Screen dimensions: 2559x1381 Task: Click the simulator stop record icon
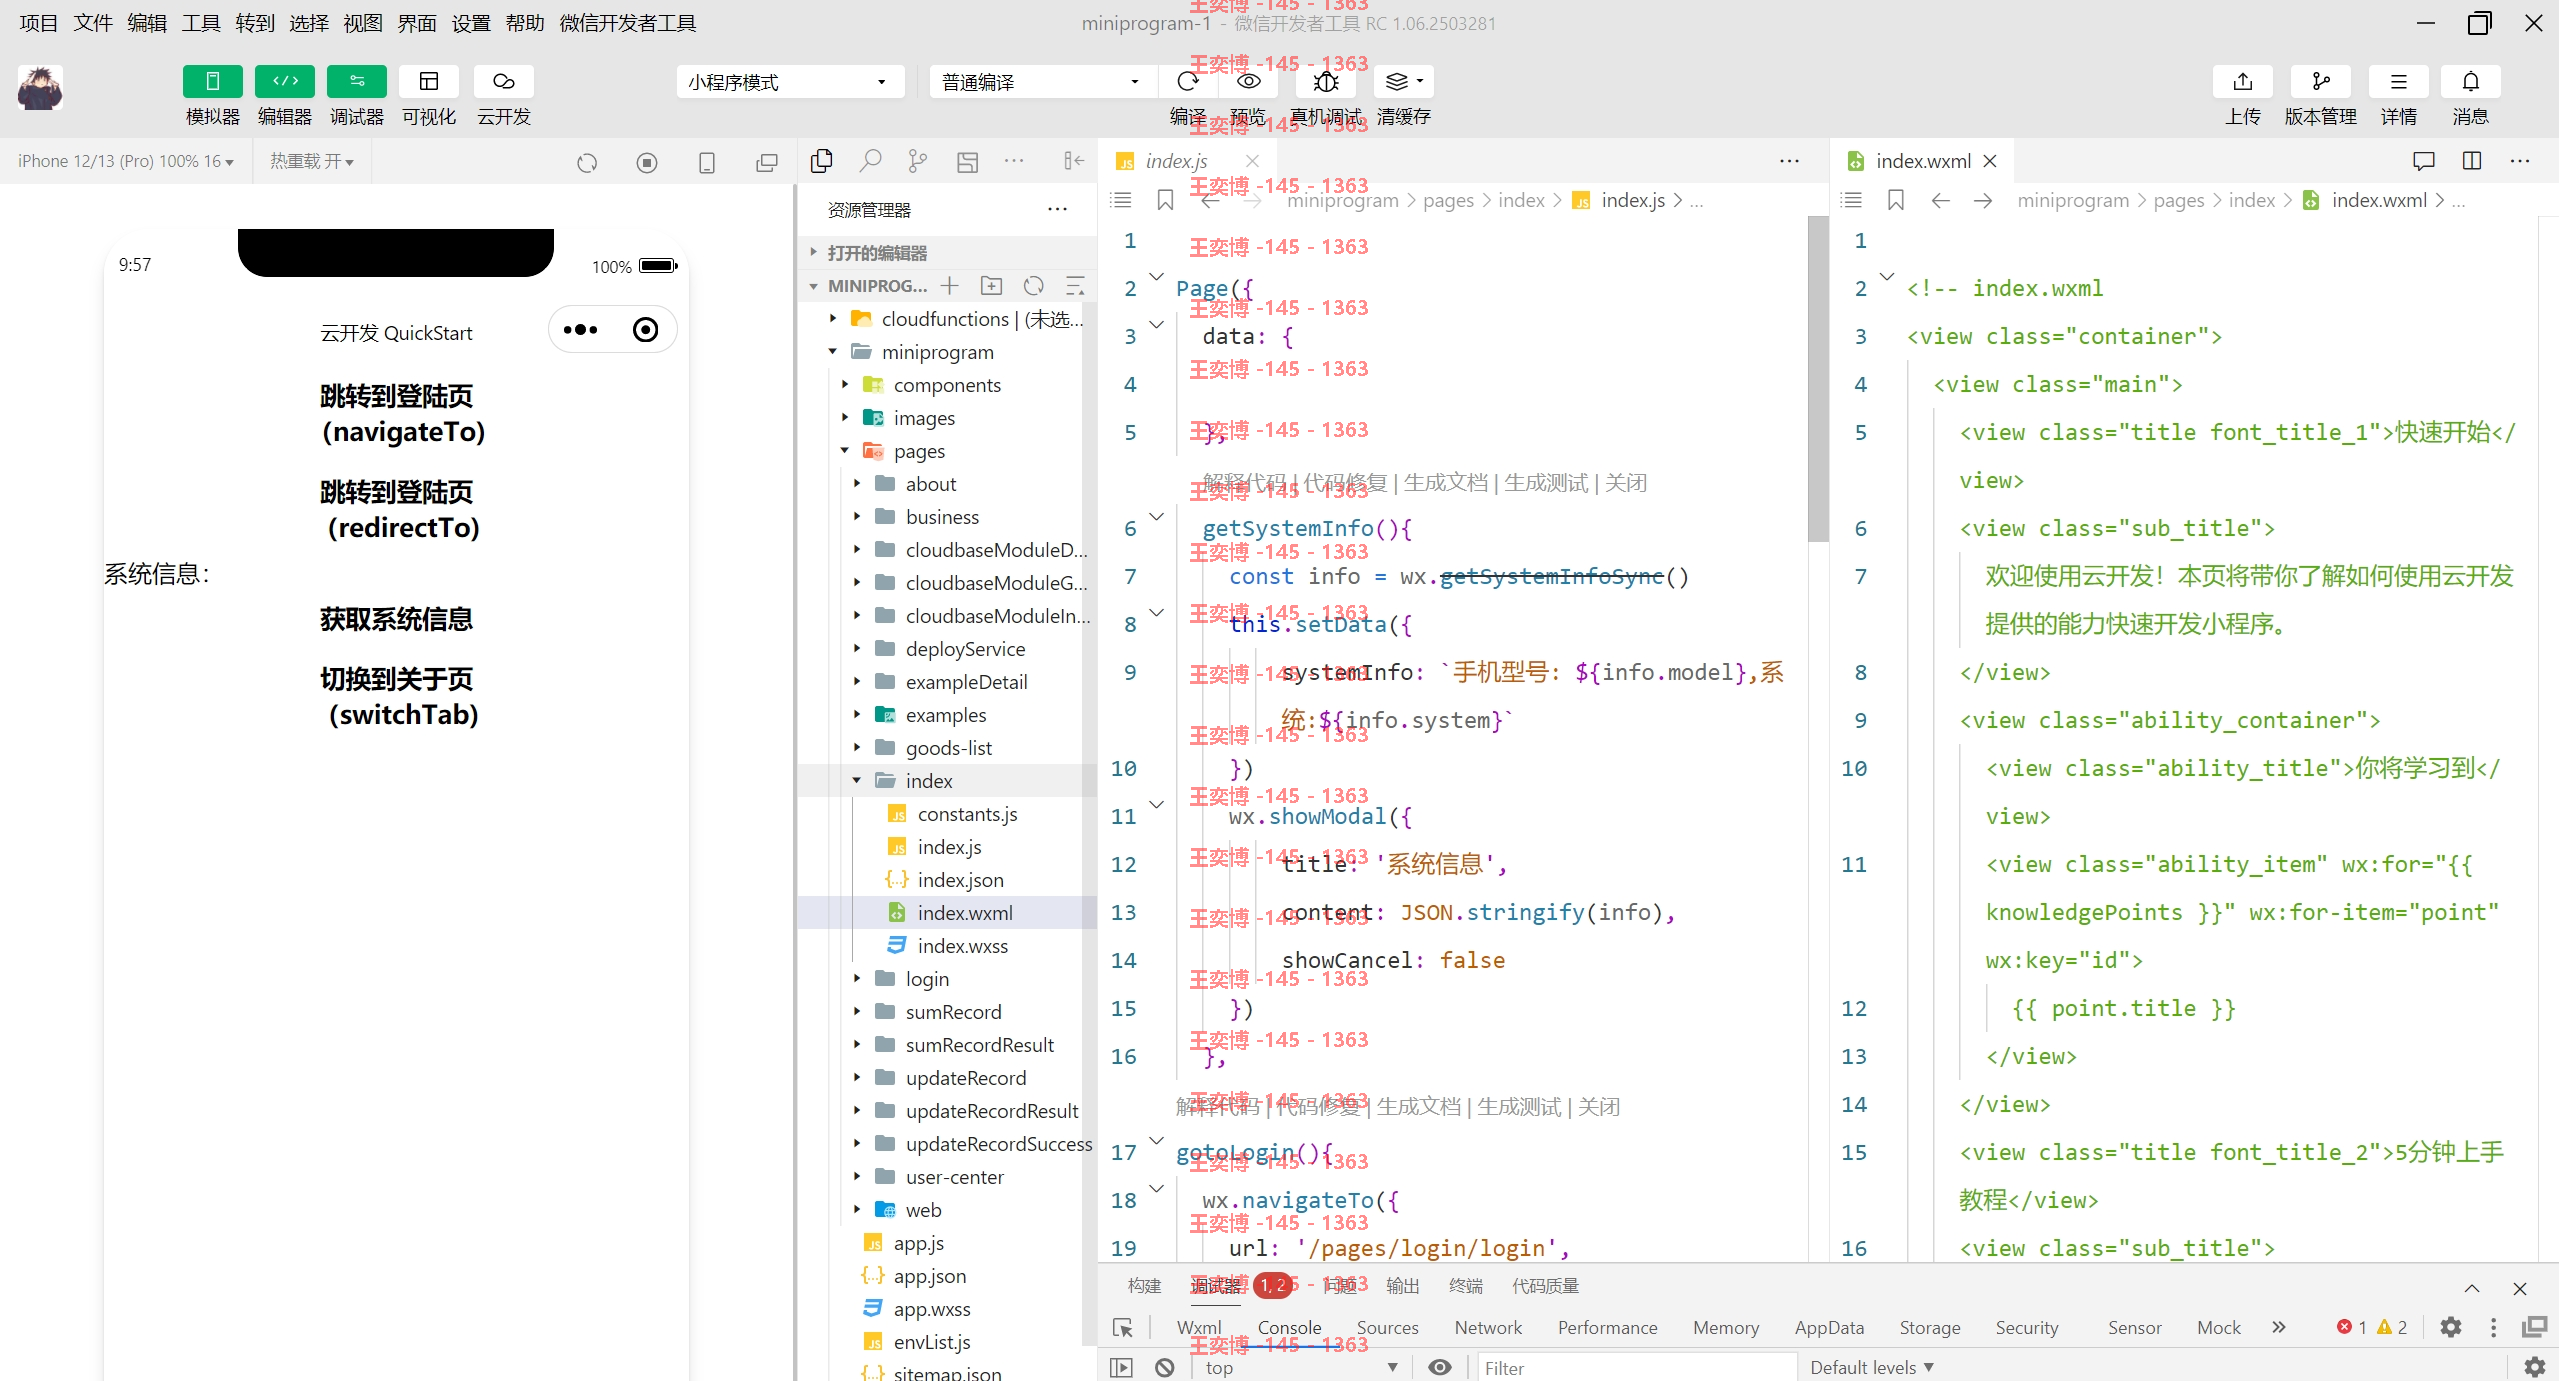[647, 162]
